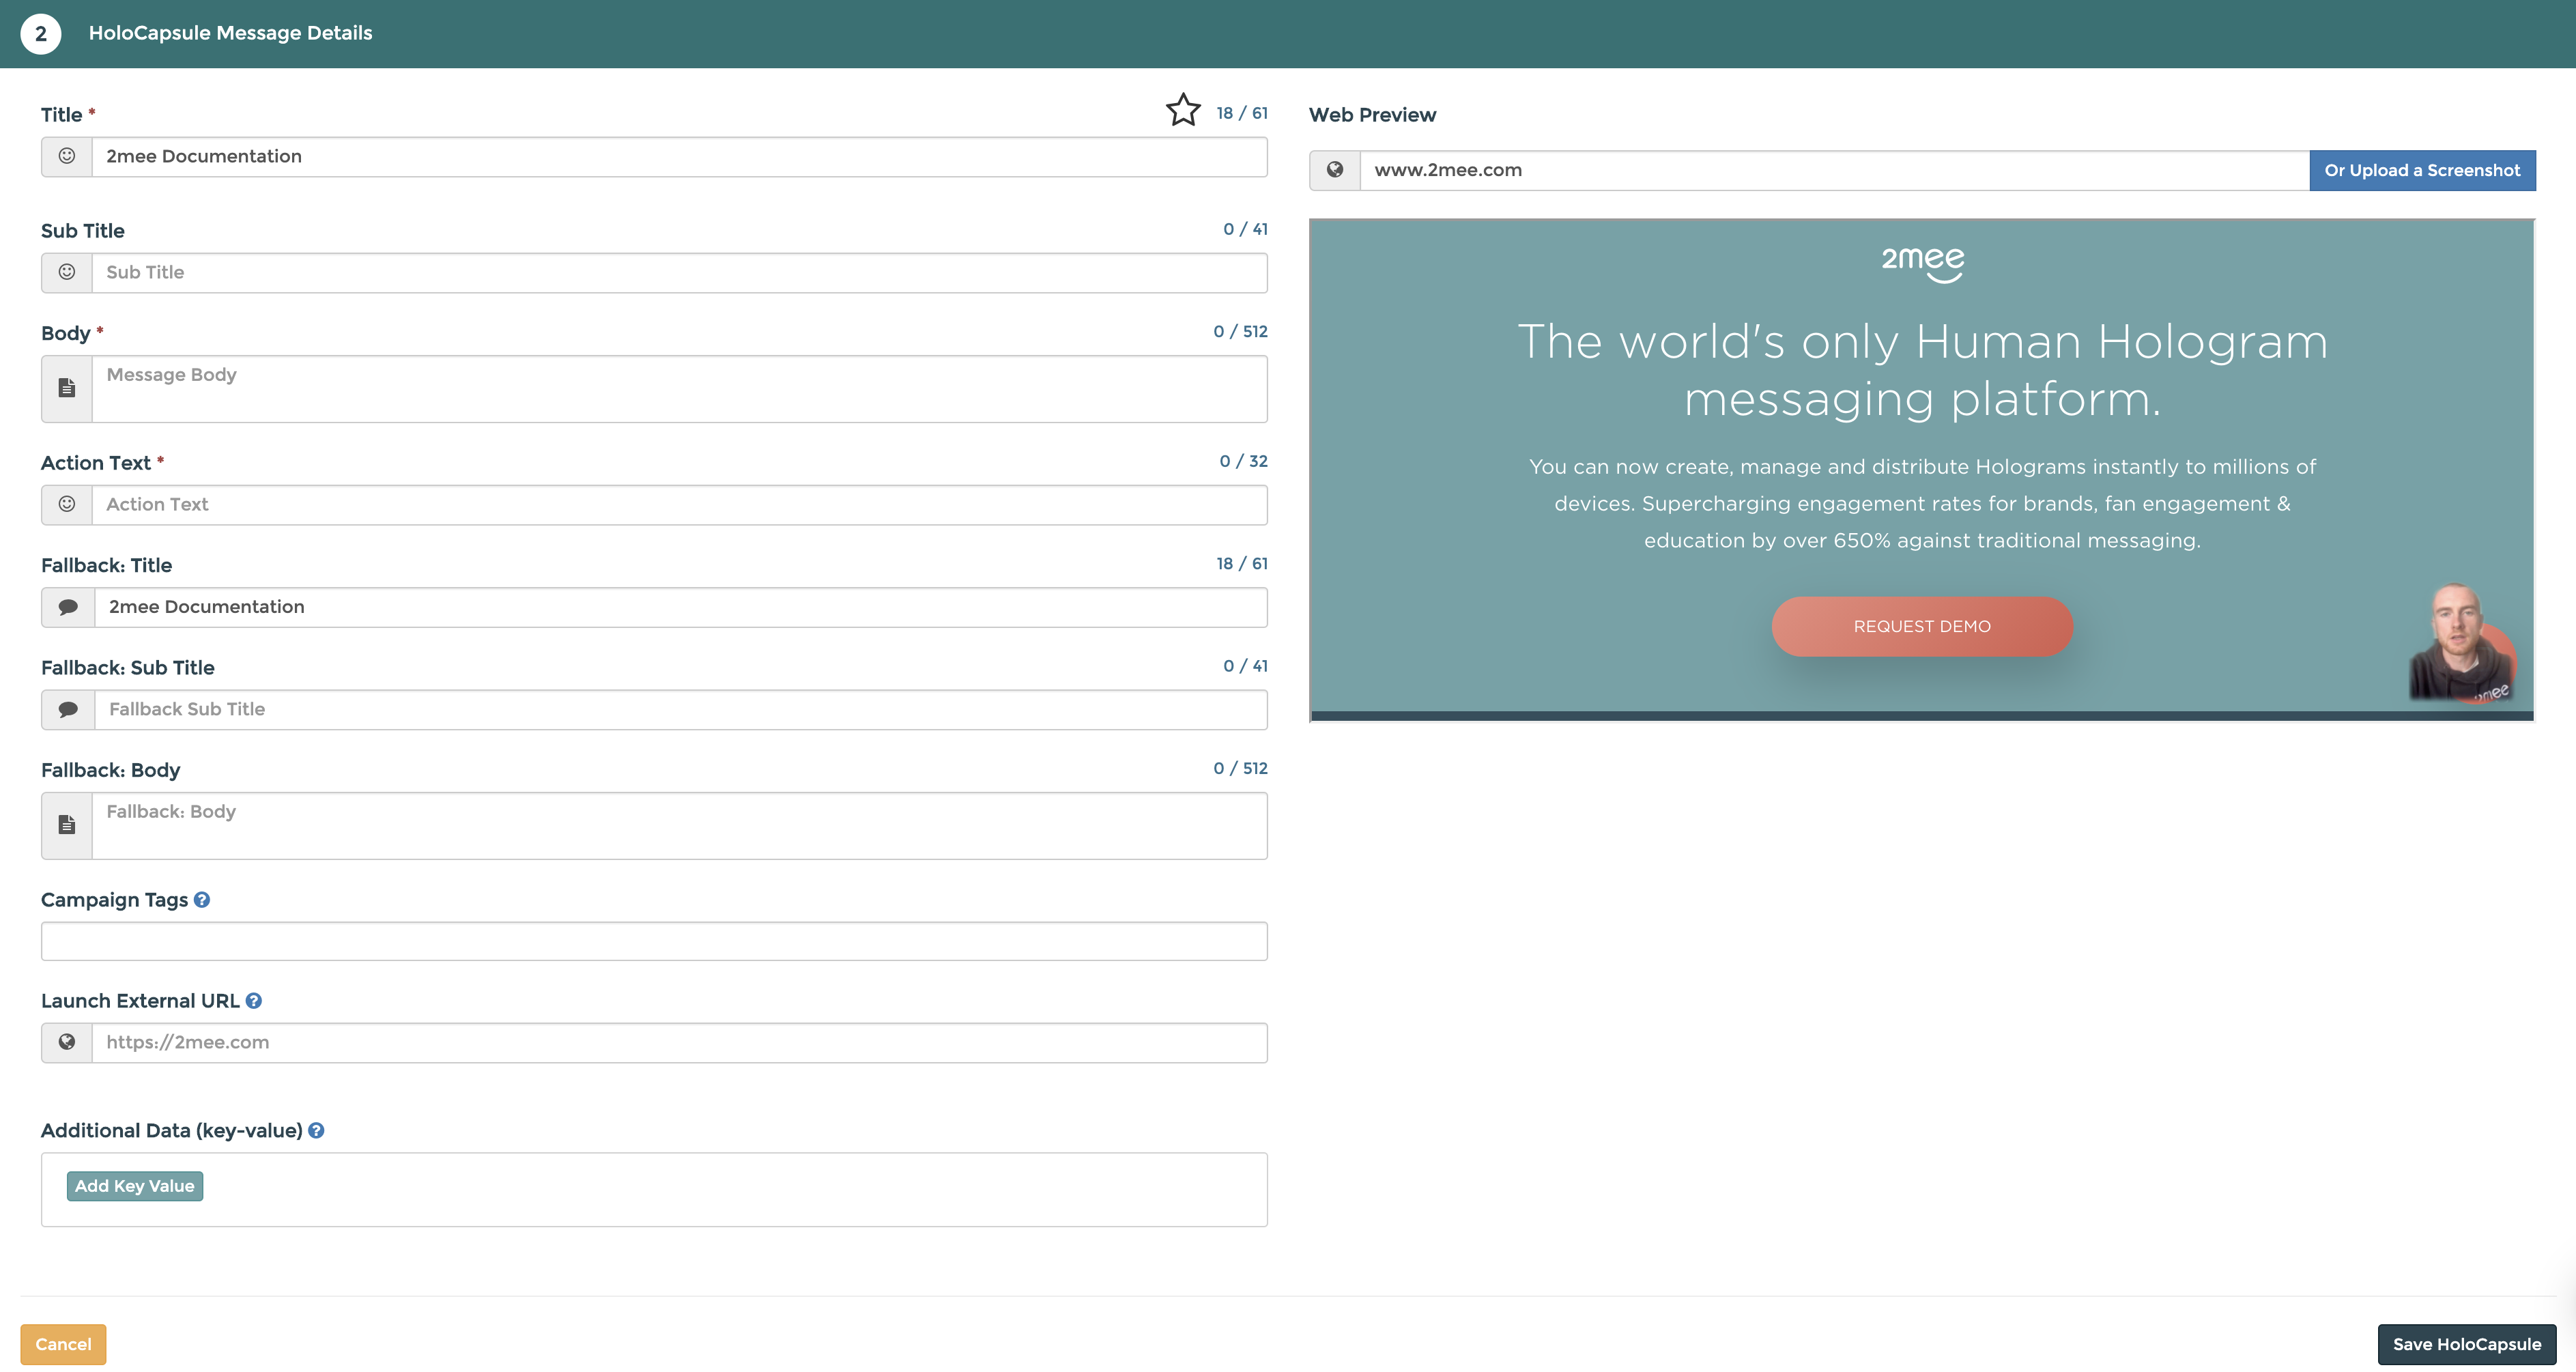The image size is (2576, 1372).
Task: Click the Campaign Tags input box
Action: [654, 941]
